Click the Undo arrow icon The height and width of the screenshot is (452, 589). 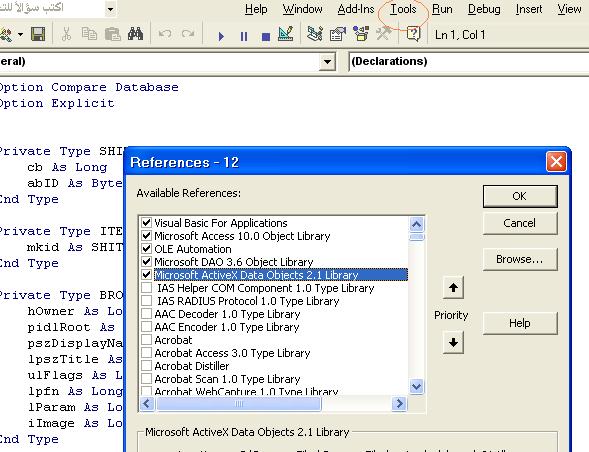(165, 35)
